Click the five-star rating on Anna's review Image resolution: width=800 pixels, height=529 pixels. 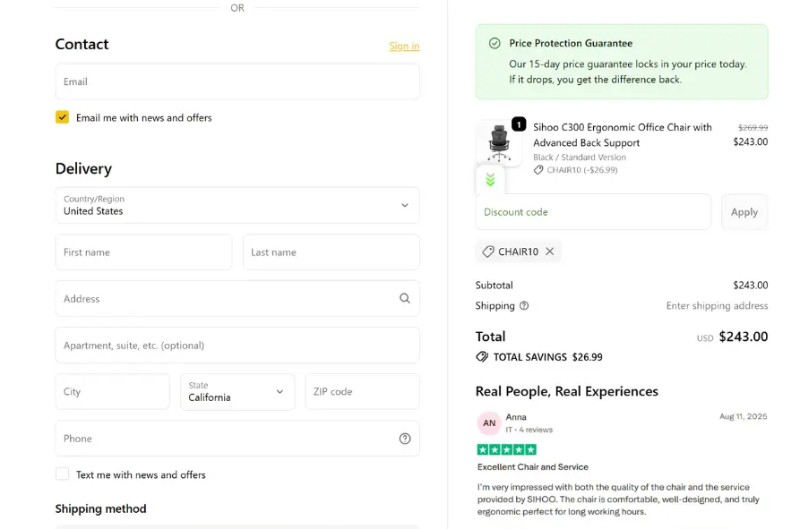click(507, 449)
